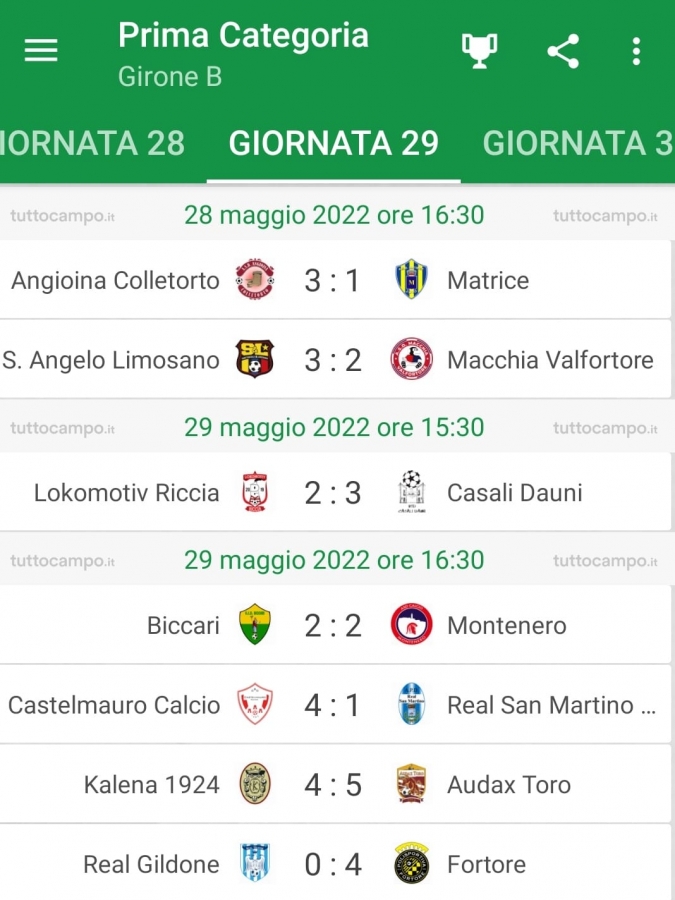Viewport: 675px width, 900px height.
Task: Open the three-dot overflow menu
Action: (636, 52)
